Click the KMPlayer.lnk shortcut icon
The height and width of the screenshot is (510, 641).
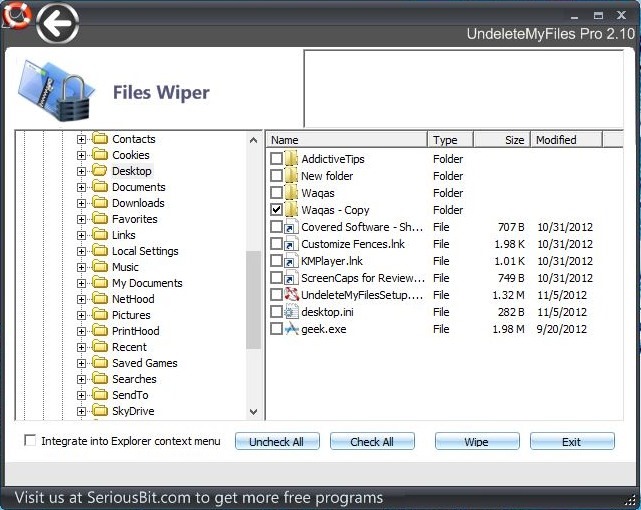tap(291, 261)
